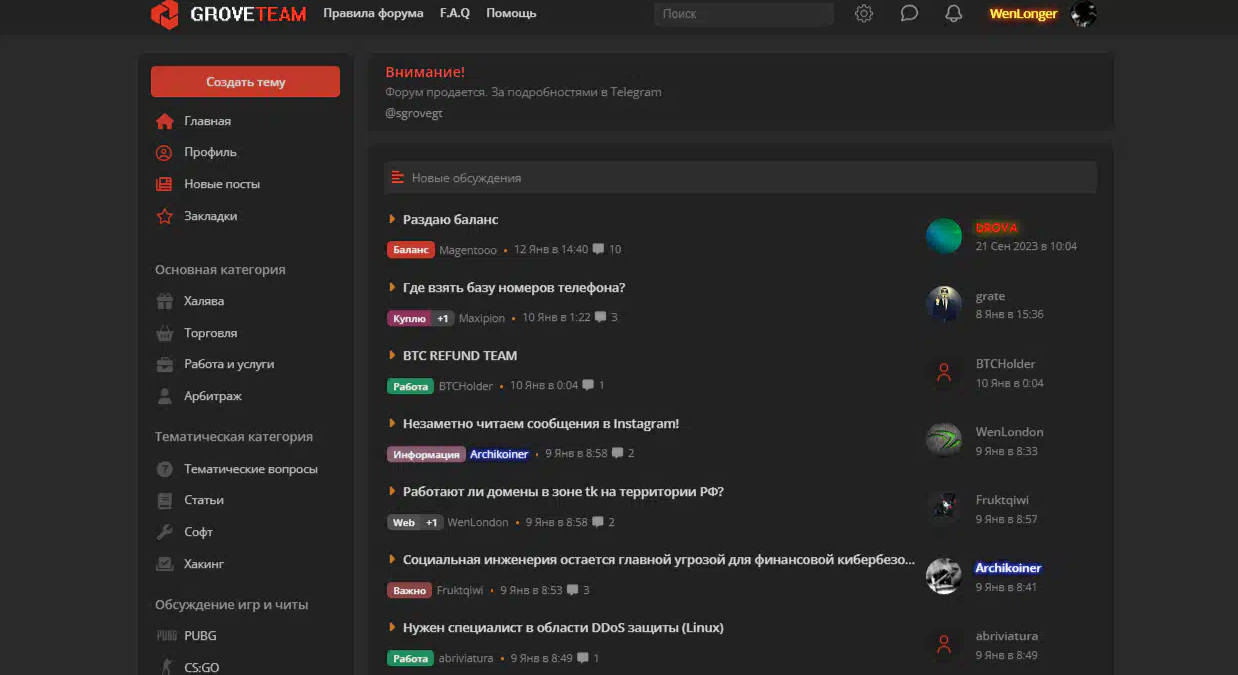Click the GroveTeam logo icon
The height and width of the screenshot is (675, 1238).
(x=165, y=14)
